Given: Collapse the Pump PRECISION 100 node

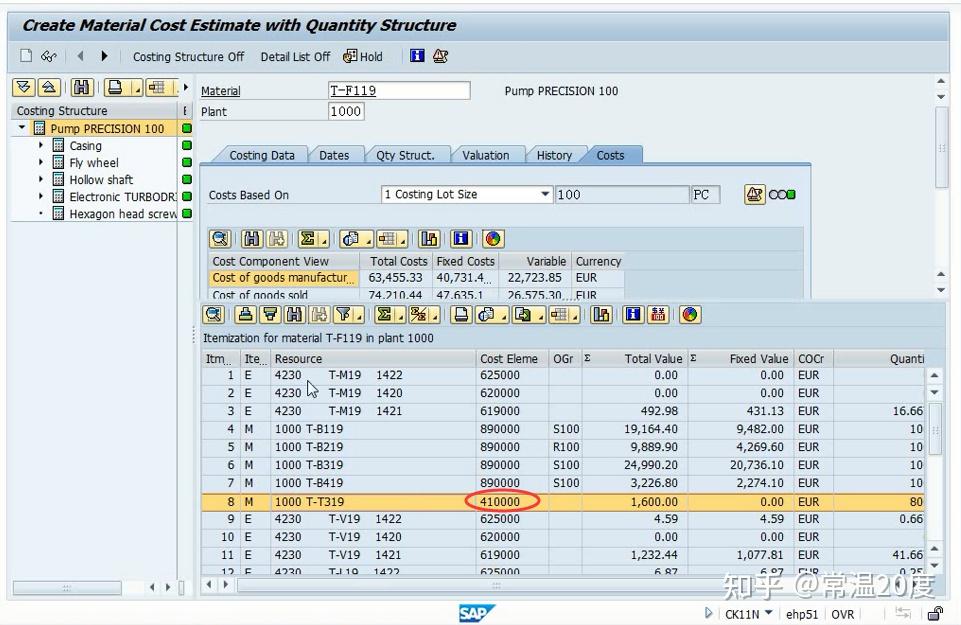Looking at the screenshot, I should 22,128.
